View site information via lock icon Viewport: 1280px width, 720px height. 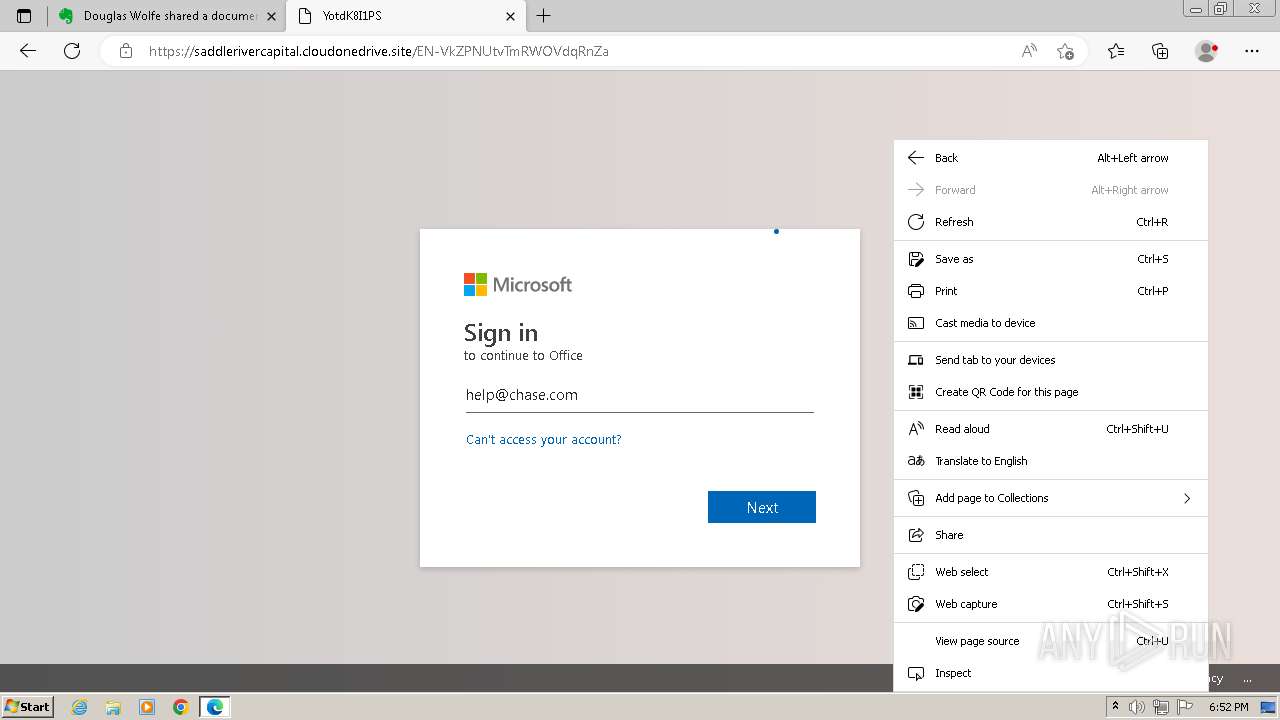(x=126, y=51)
